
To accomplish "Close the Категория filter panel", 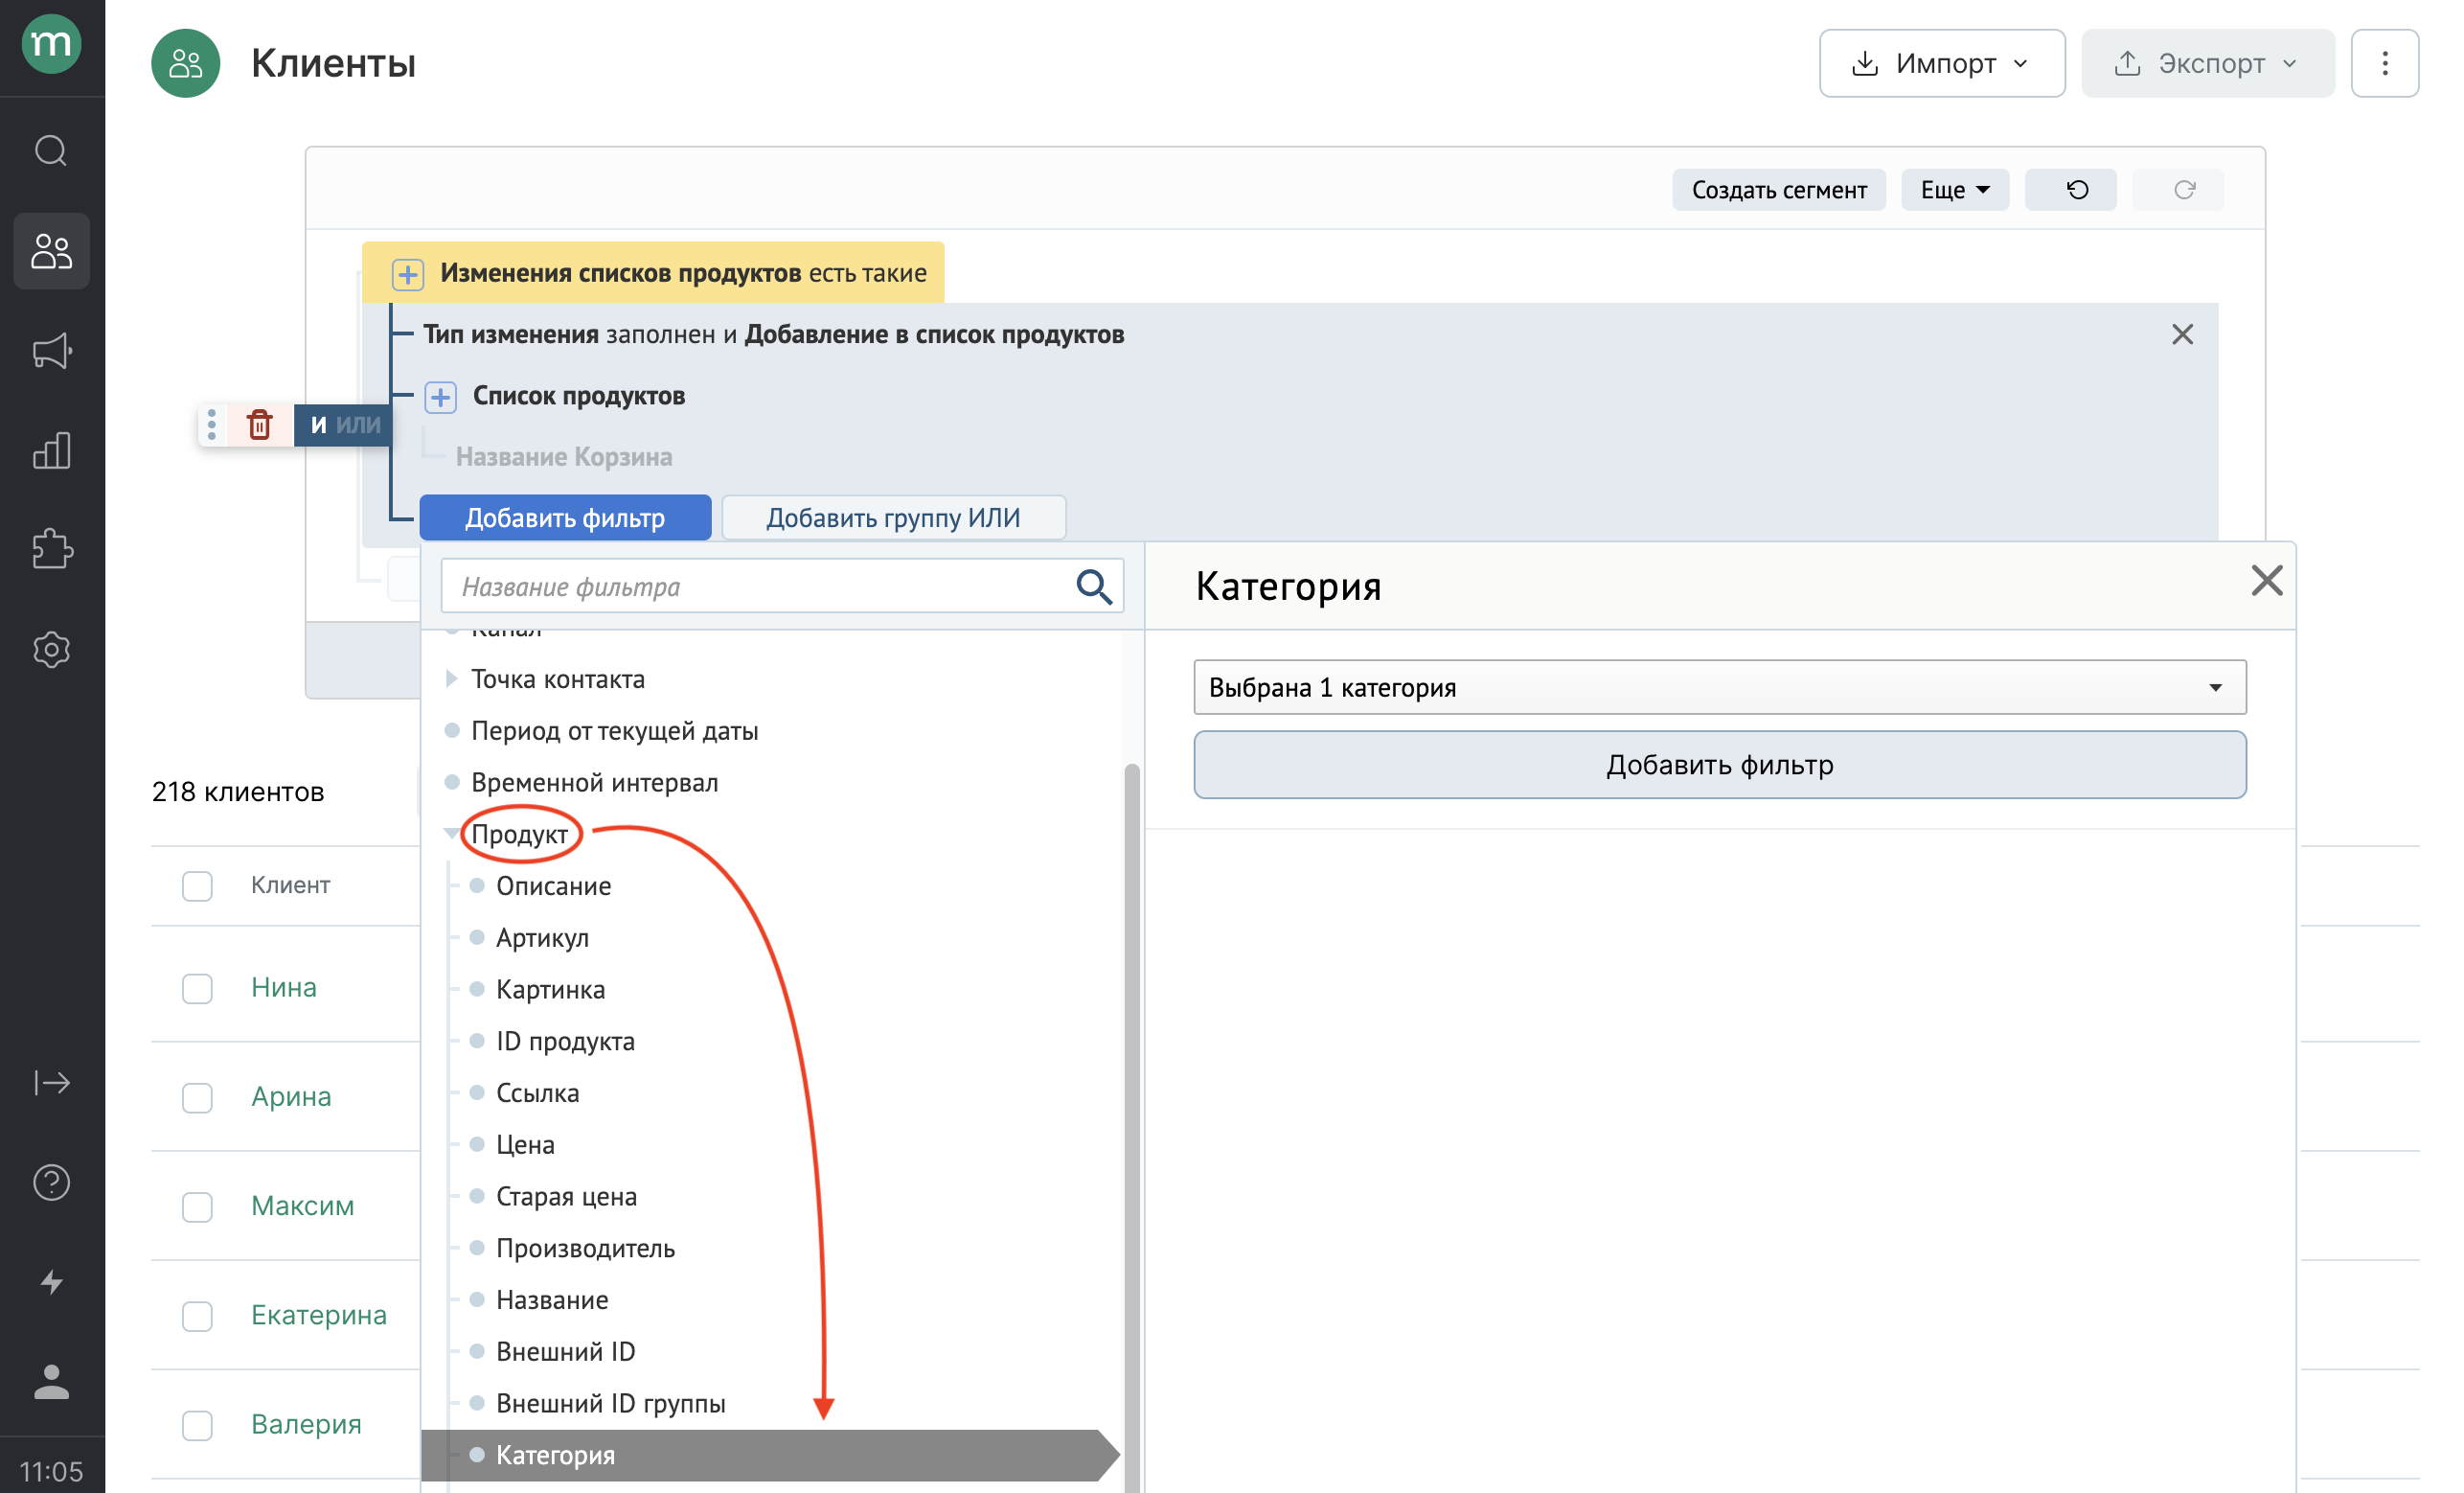I will [2266, 581].
